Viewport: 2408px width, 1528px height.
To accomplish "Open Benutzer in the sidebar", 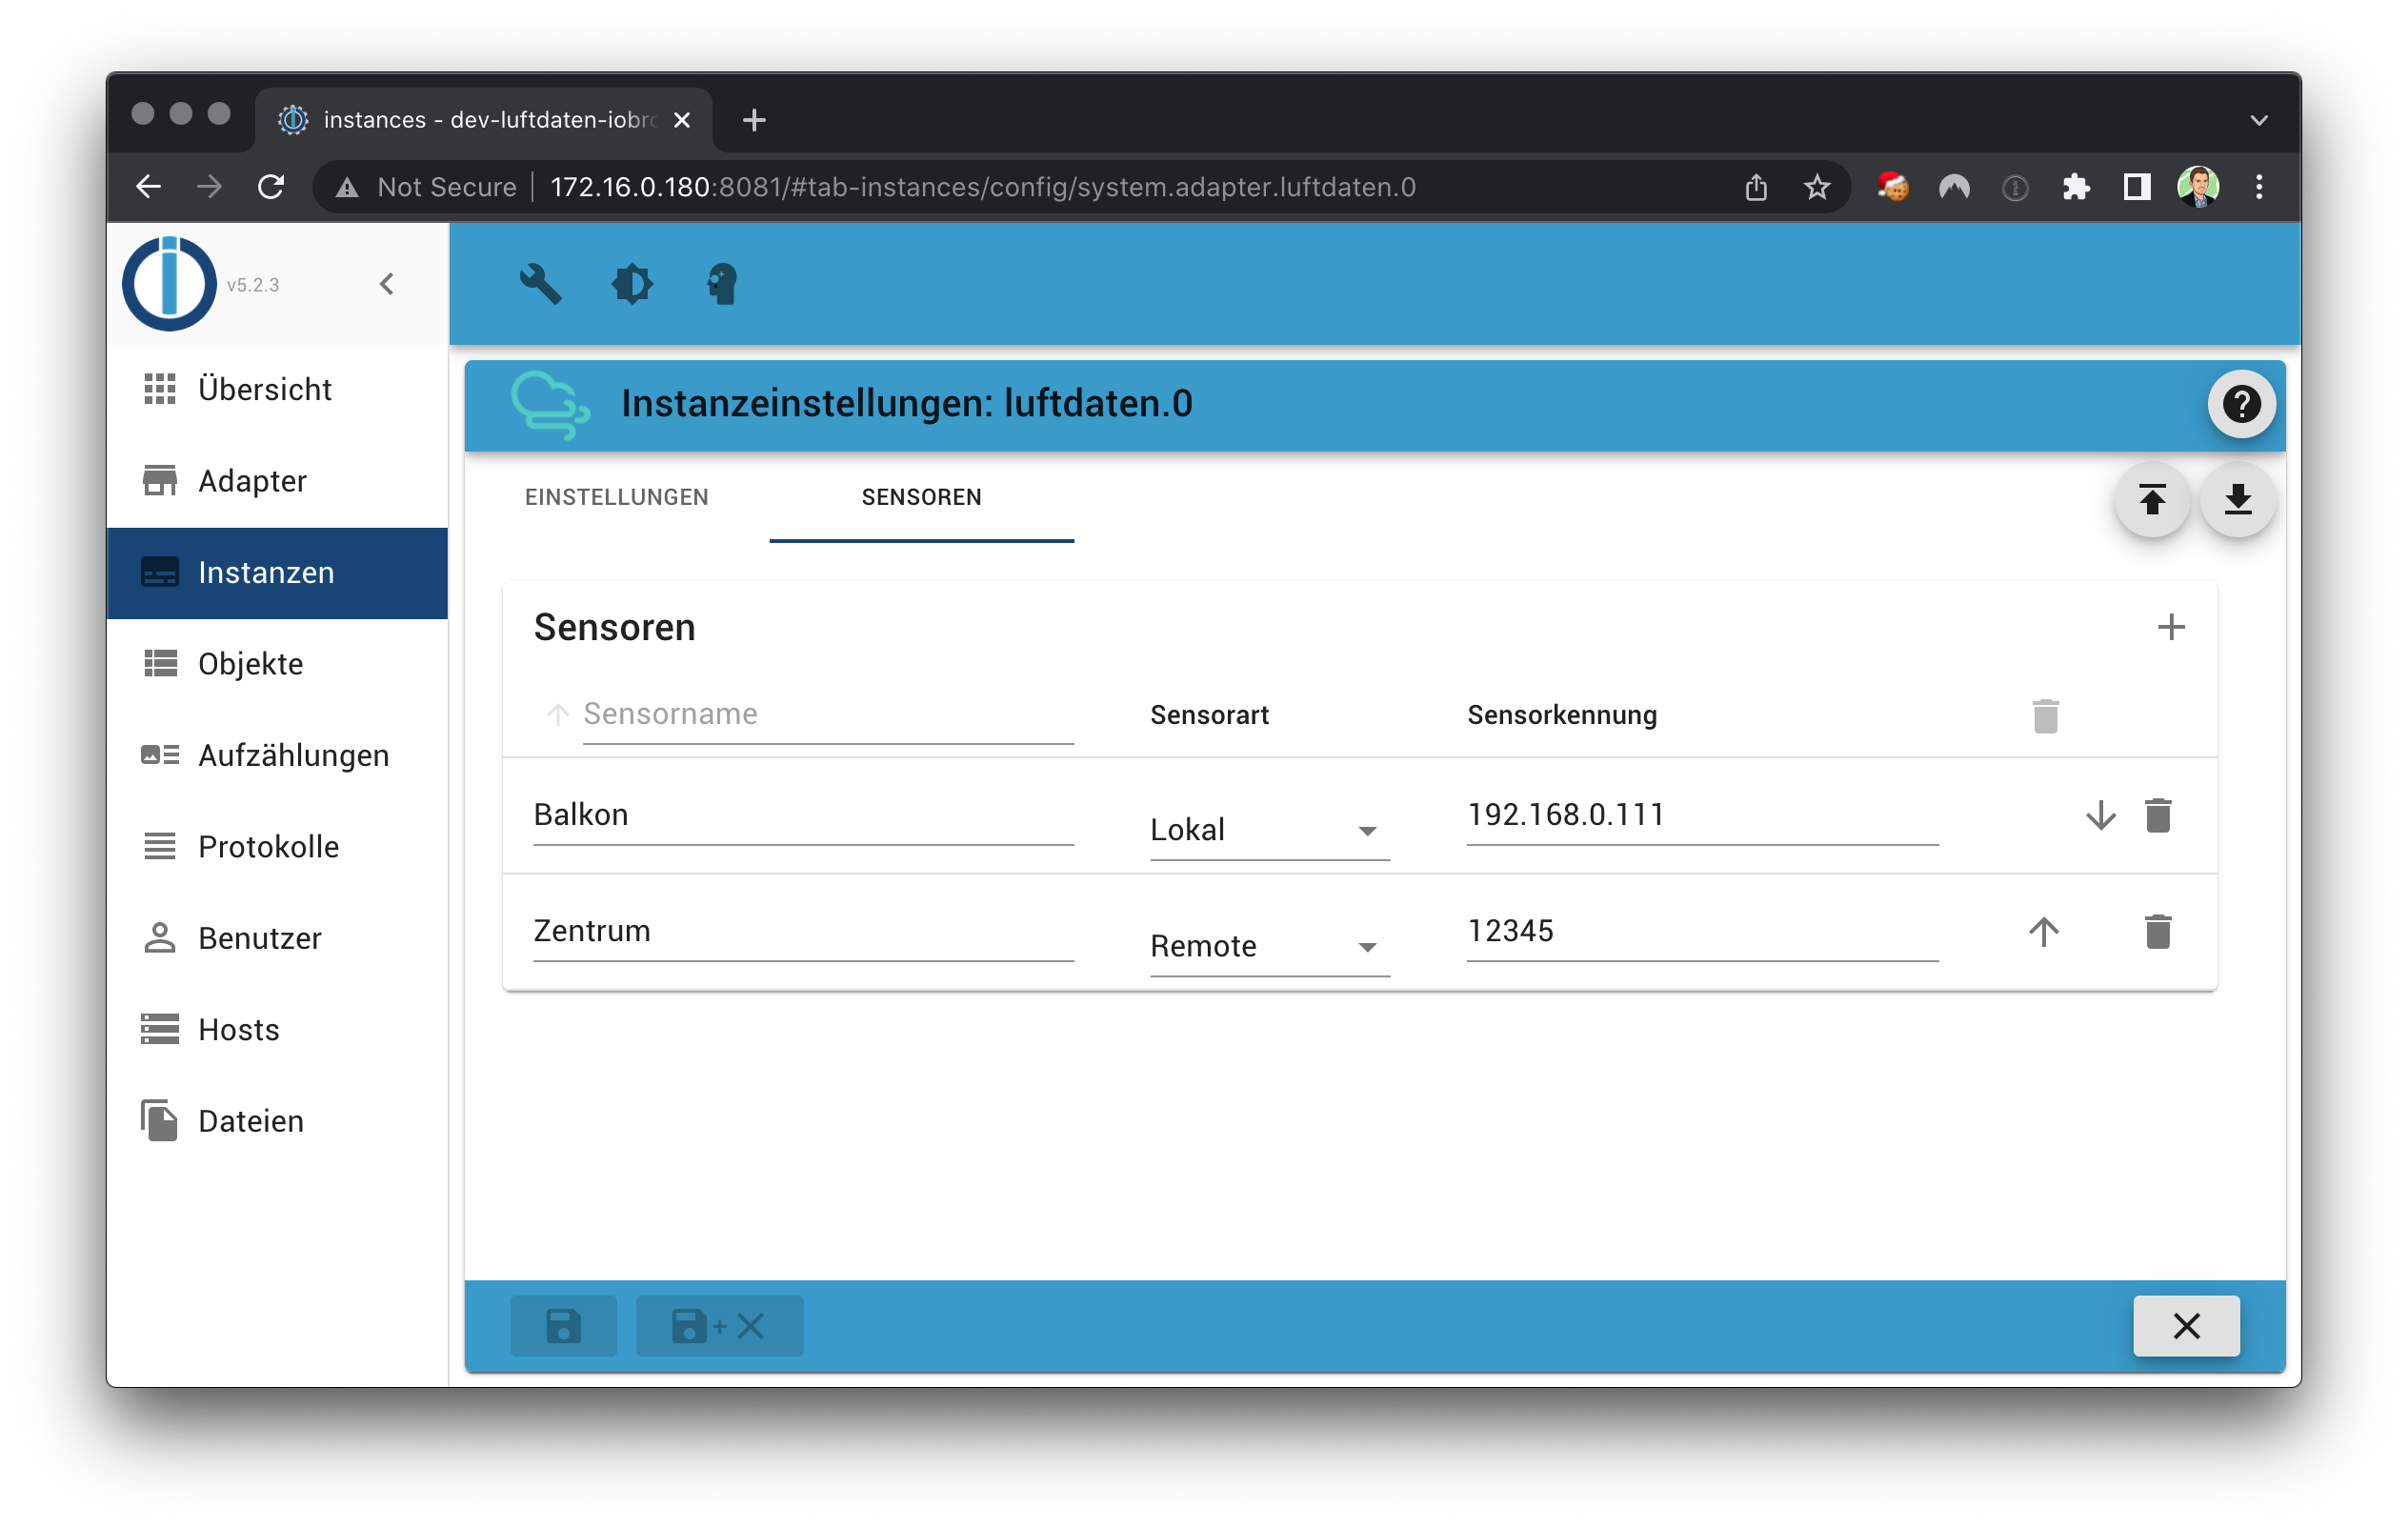I will 277,938.
